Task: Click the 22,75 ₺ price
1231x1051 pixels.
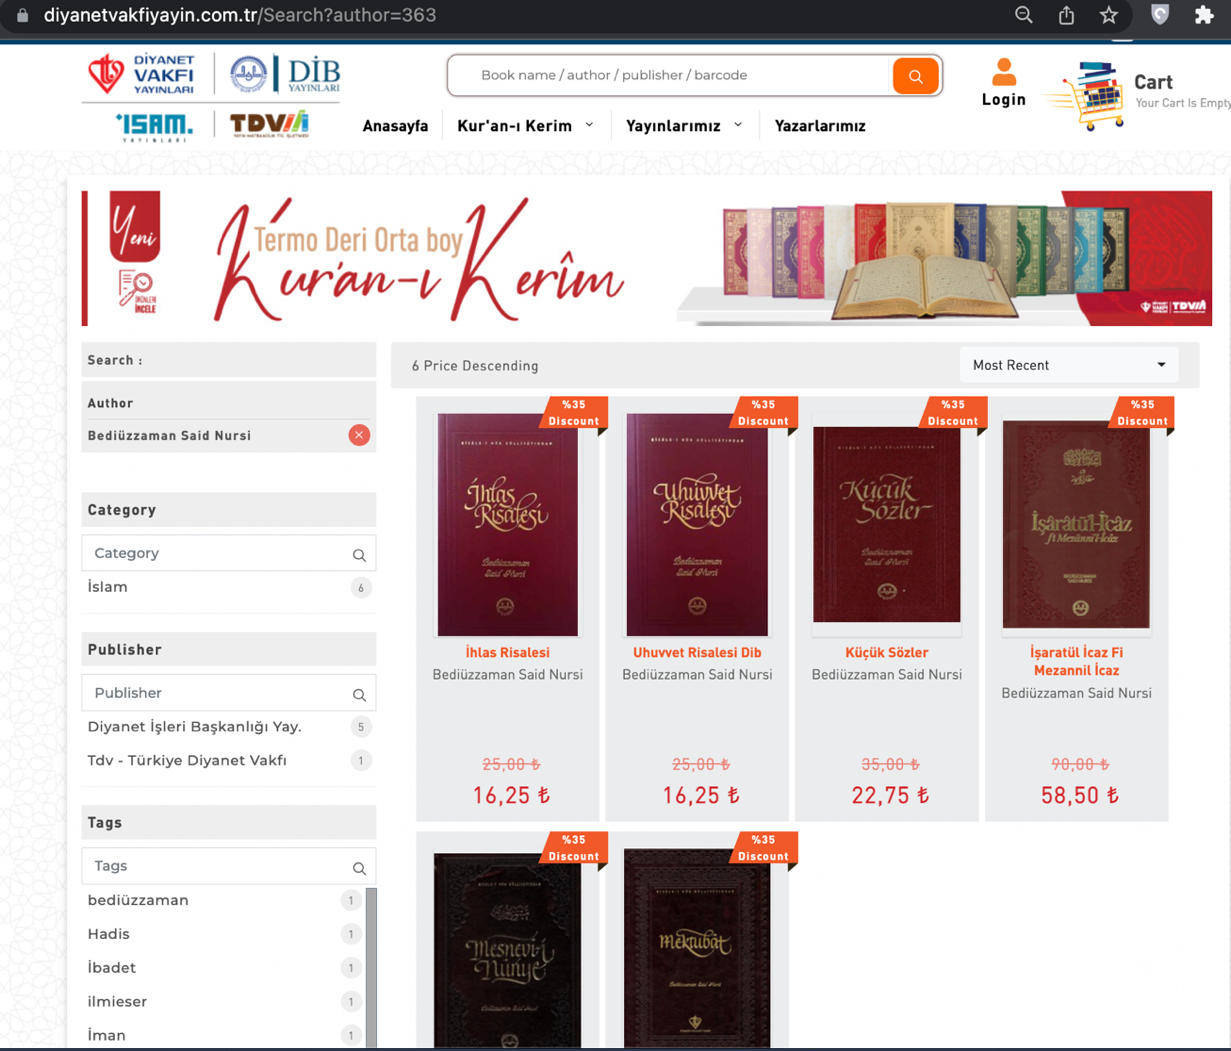Action: point(890,796)
